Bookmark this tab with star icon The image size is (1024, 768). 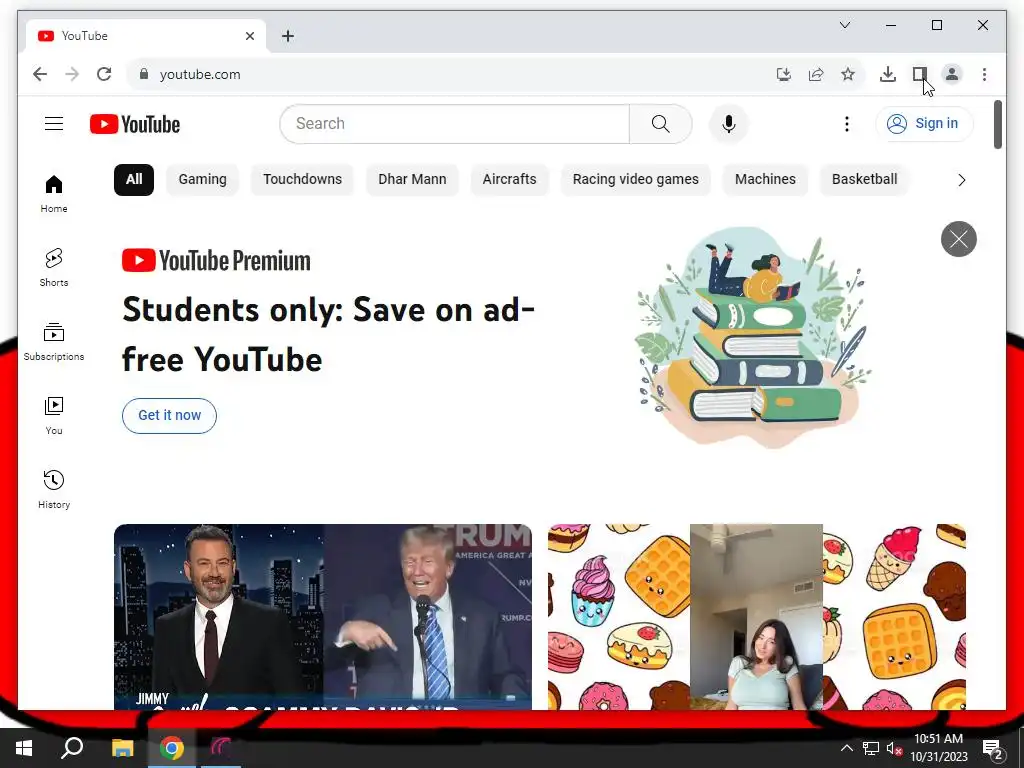tap(848, 74)
